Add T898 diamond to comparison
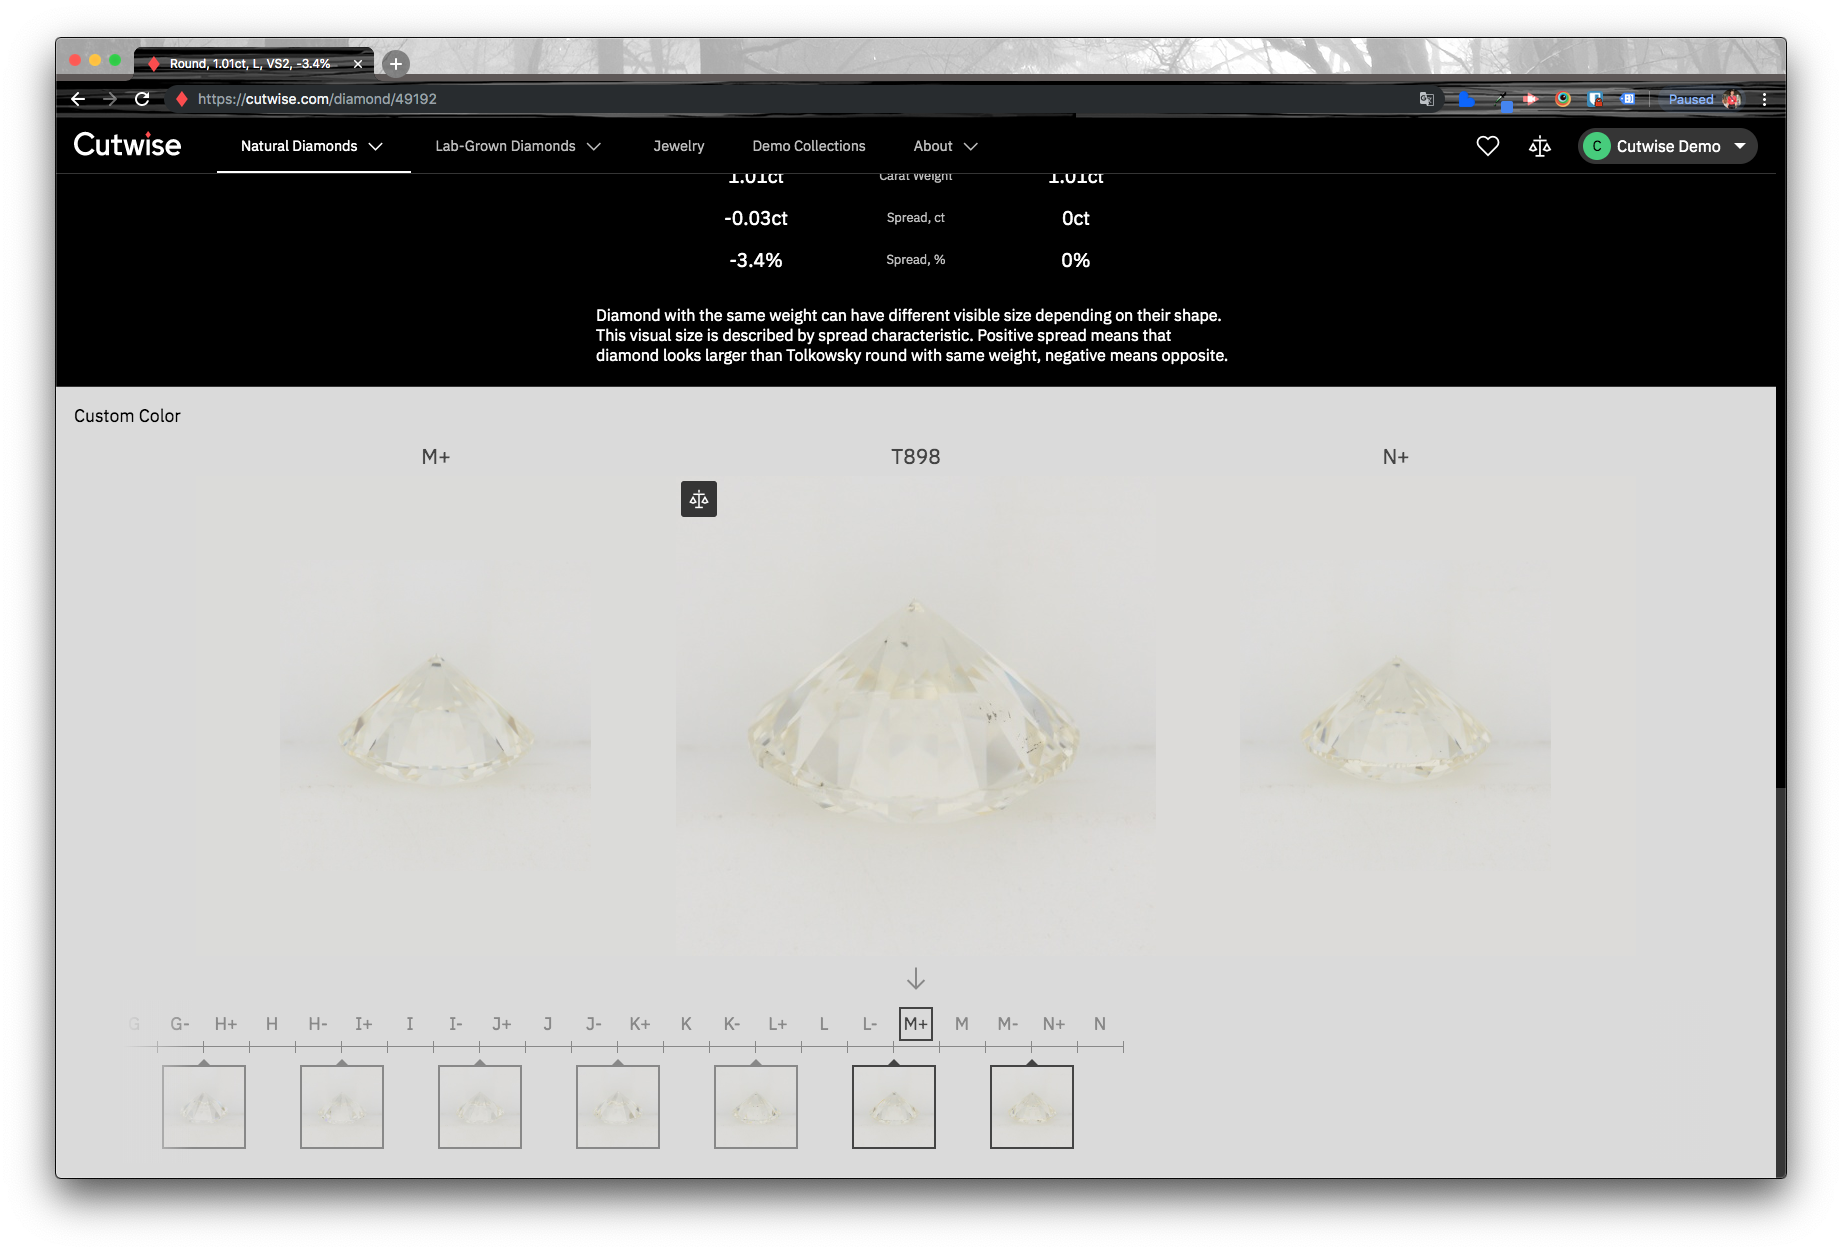The height and width of the screenshot is (1252, 1842). [x=699, y=499]
